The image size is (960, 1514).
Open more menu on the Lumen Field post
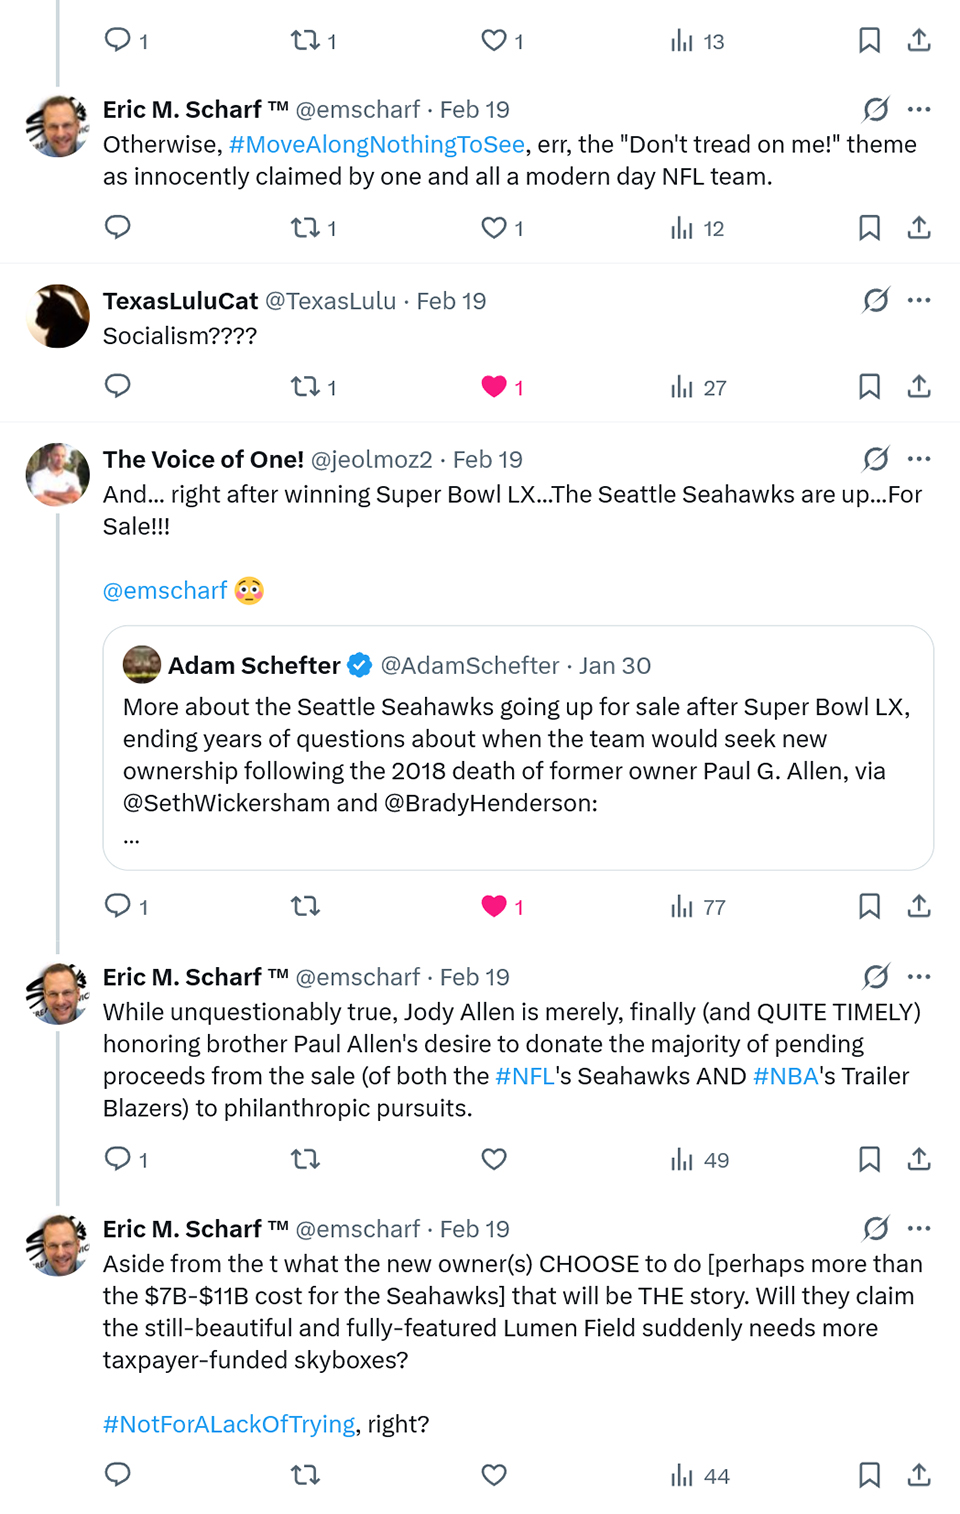point(919,1228)
